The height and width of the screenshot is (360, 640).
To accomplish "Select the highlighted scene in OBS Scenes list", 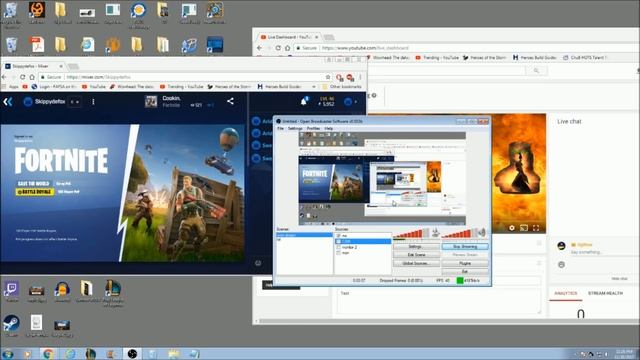I will 304,235.
